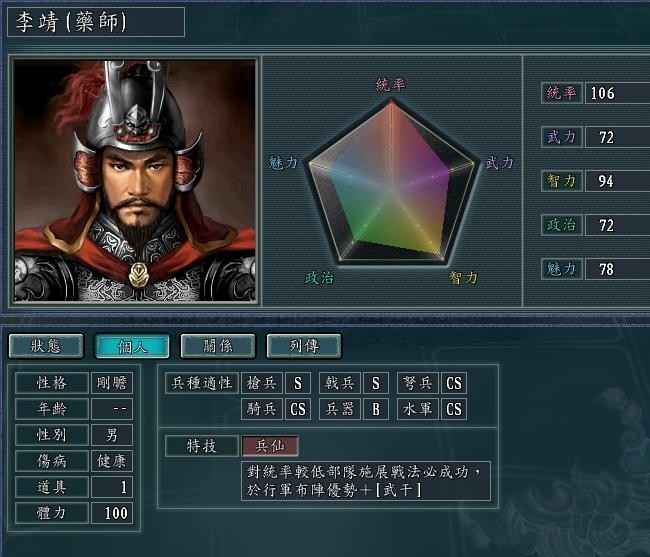Click the pentagon stats radar chart
Viewport: 650px width, 557px height.
[392, 182]
